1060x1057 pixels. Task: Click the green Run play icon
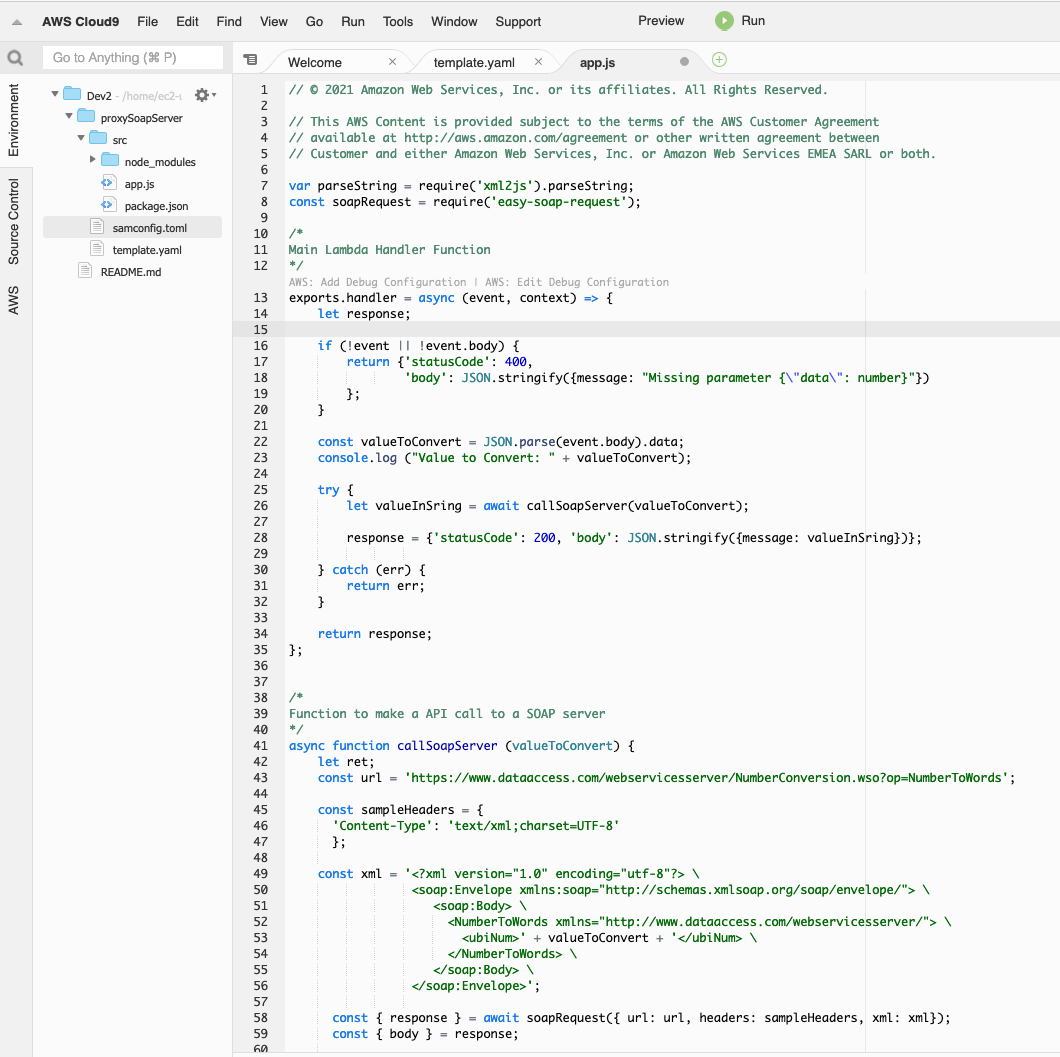pyautogui.click(x=724, y=21)
